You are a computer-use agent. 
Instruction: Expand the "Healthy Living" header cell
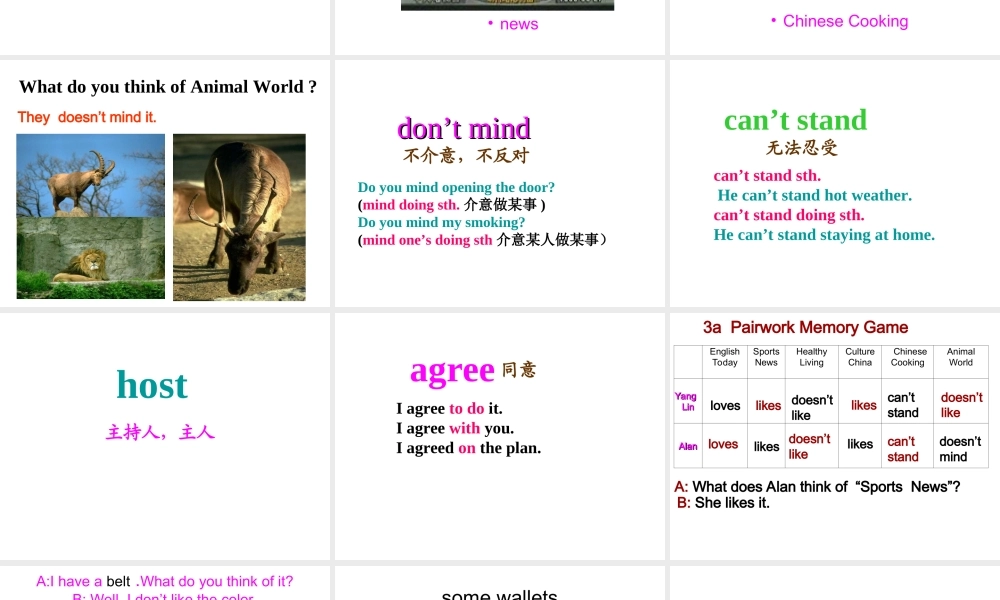811,356
